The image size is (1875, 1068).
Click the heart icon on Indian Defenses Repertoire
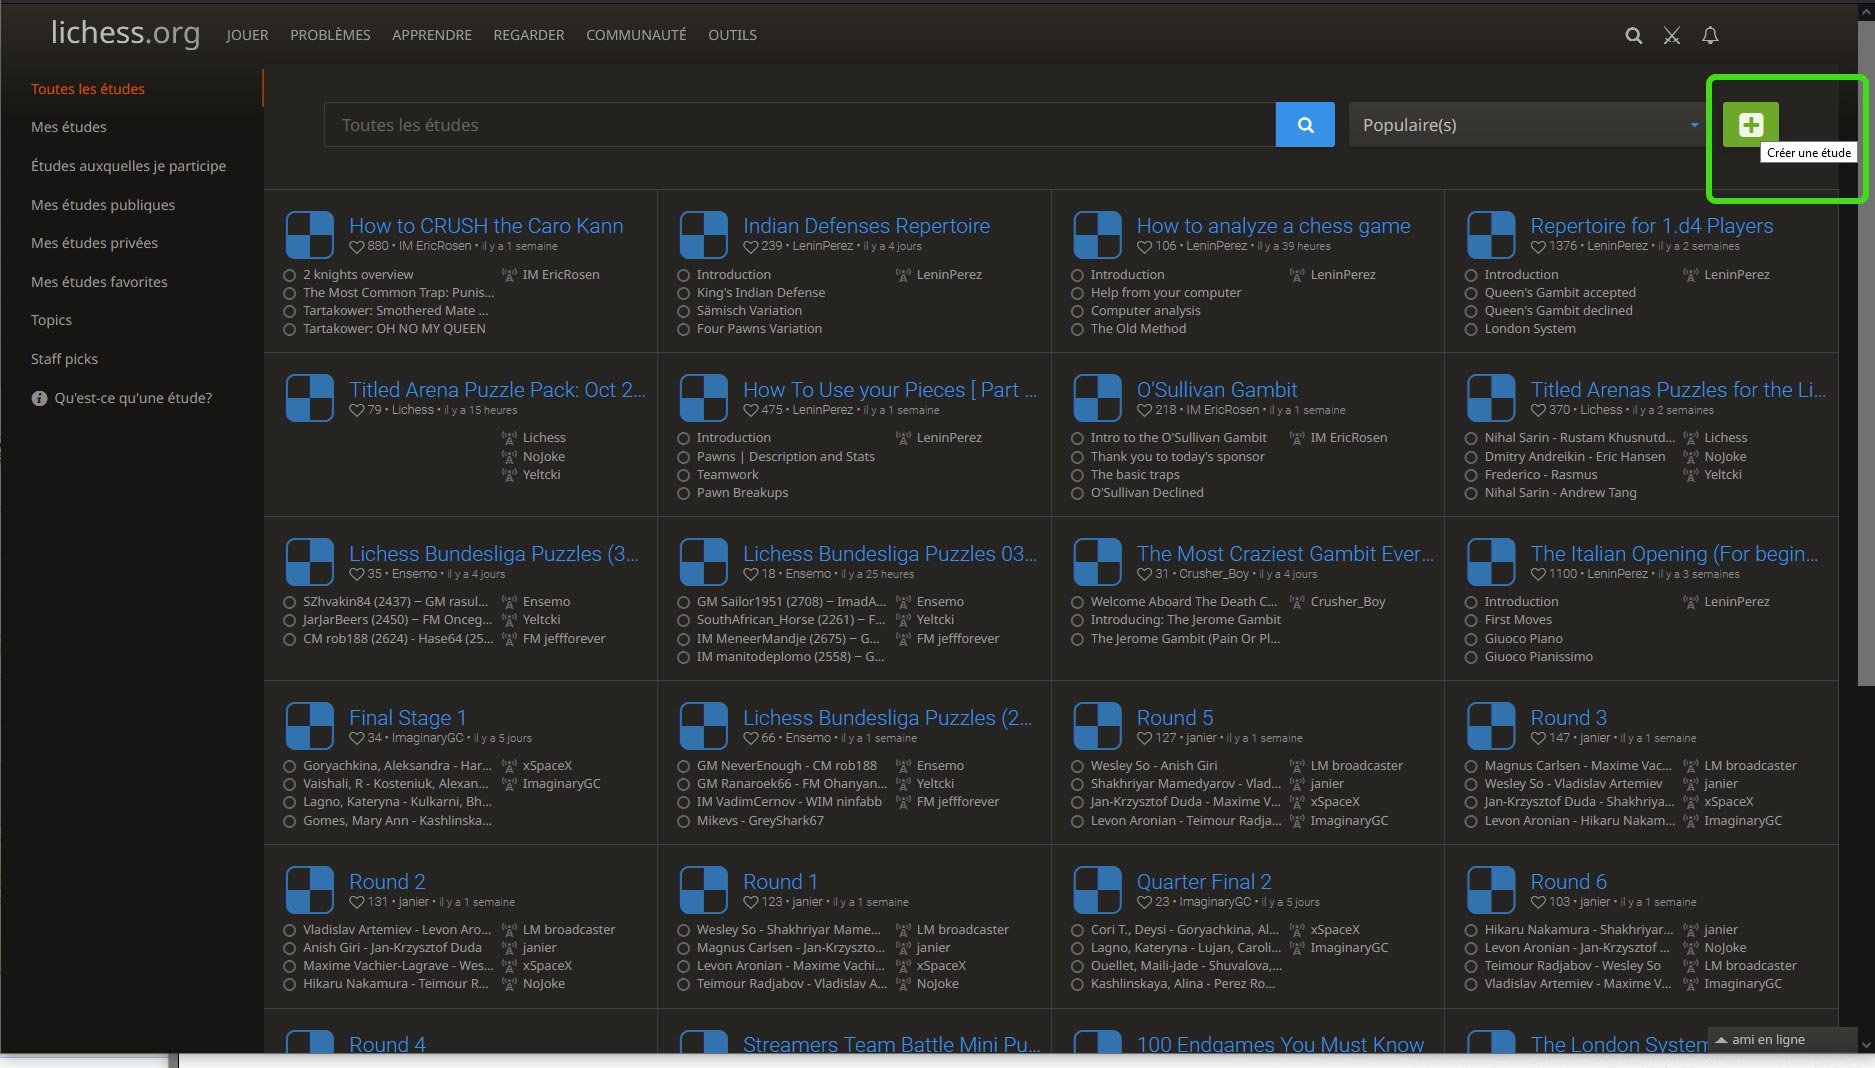750,246
